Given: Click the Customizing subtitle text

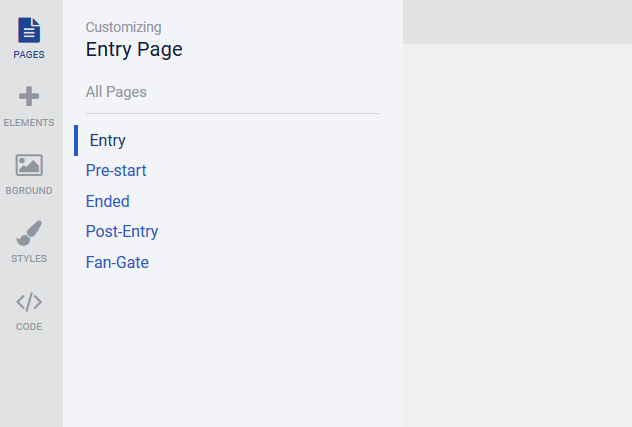Looking at the screenshot, I should tap(123, 27).
